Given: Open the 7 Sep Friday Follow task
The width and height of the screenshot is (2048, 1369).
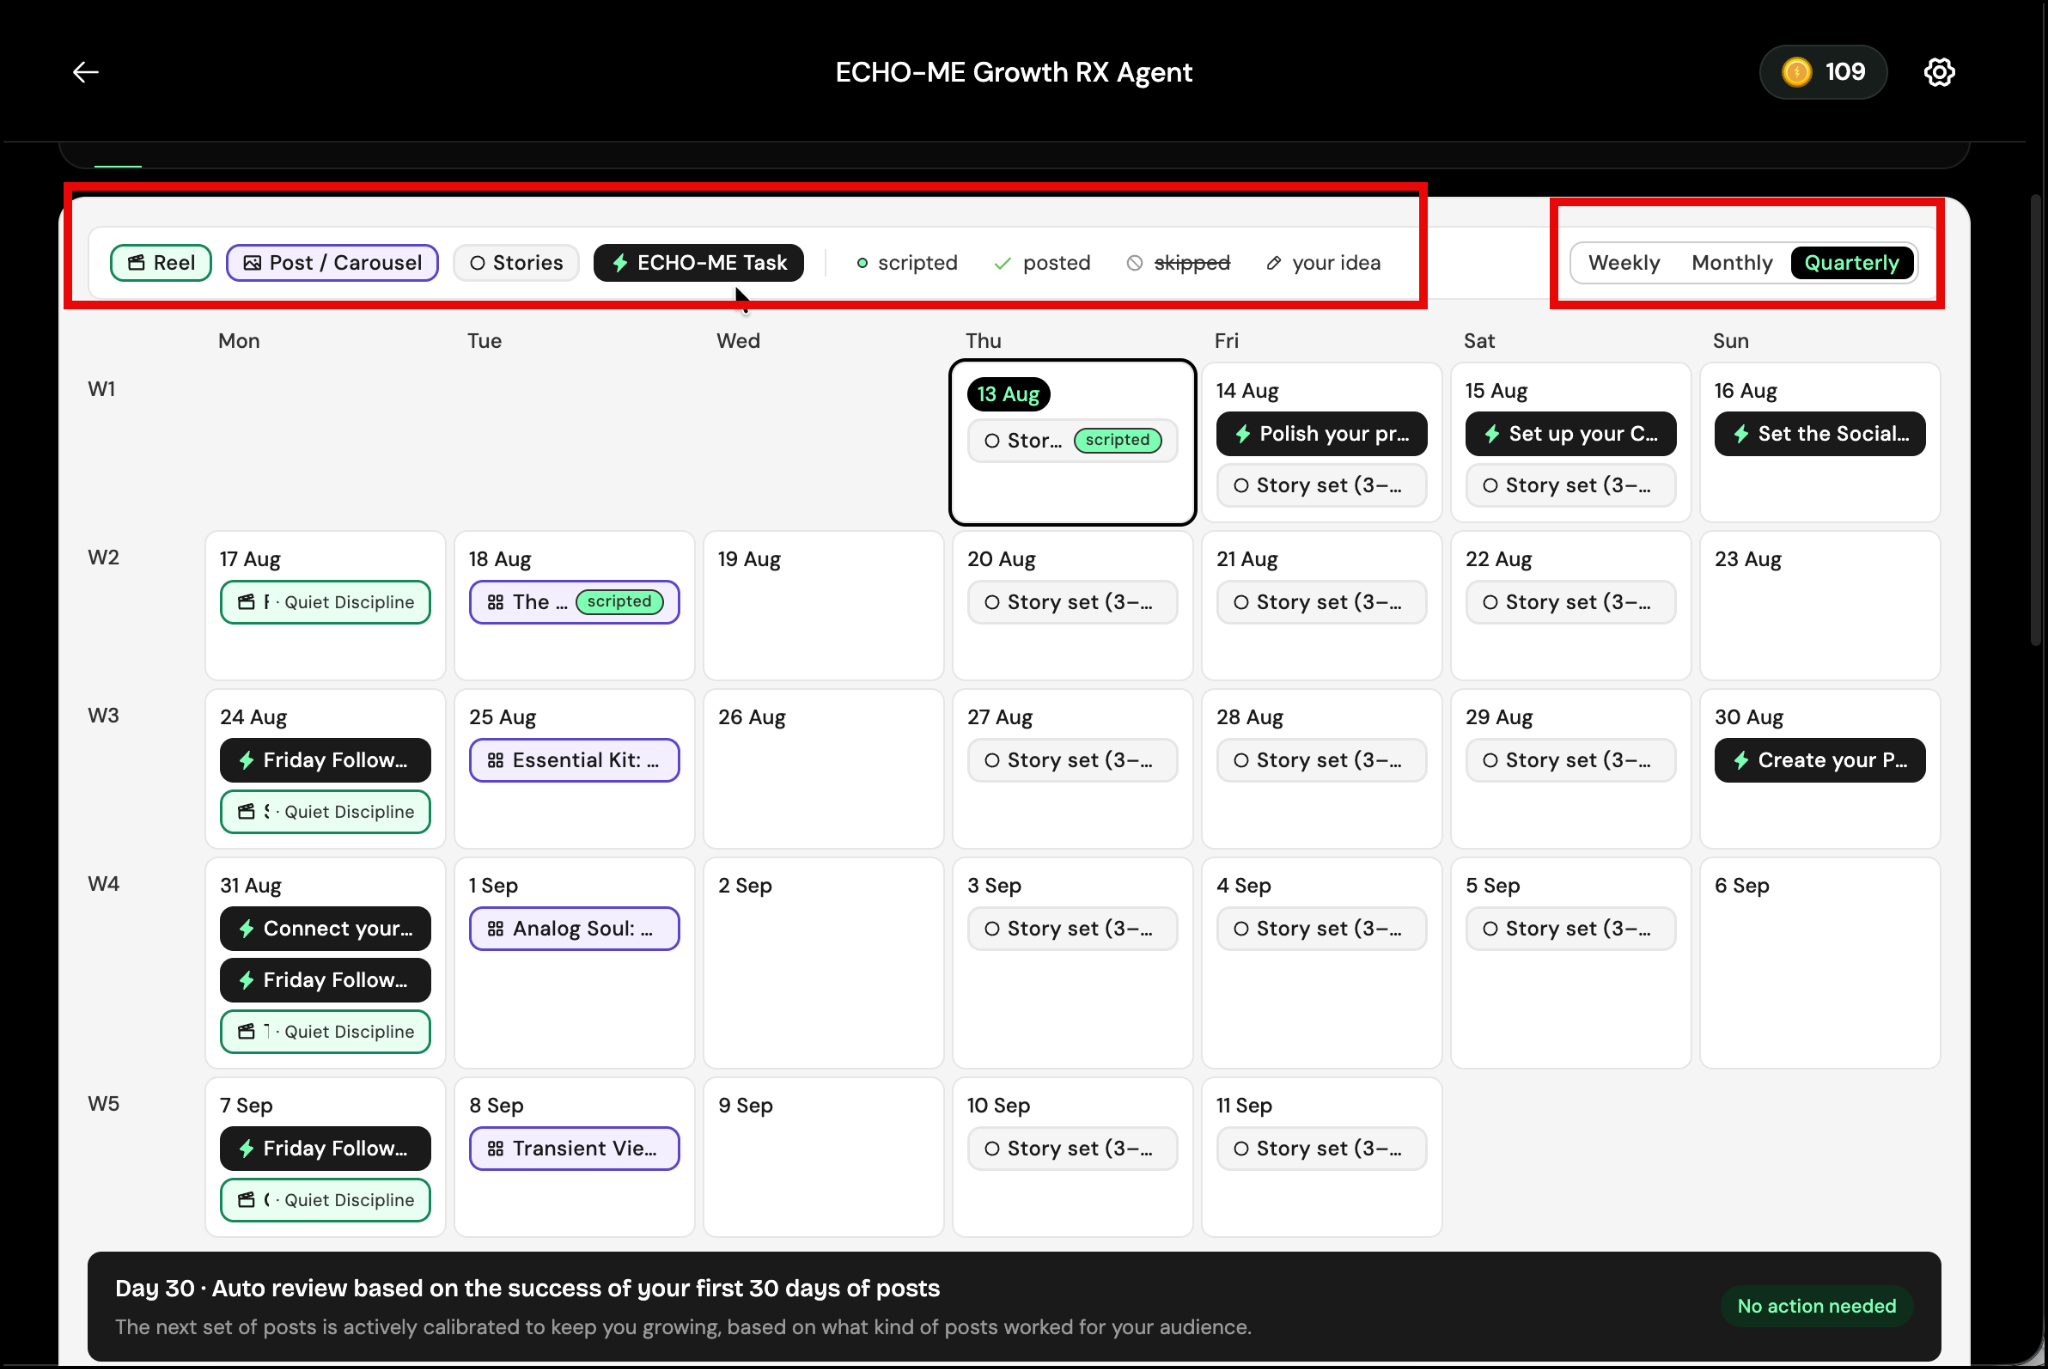Looking at the screenshot, I should tap(325, 1148).
